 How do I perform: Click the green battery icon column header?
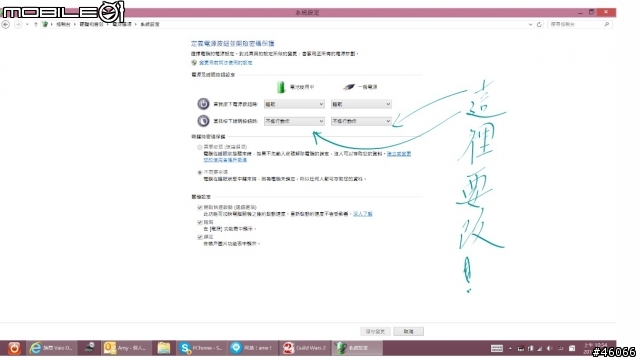coord(280,87)
